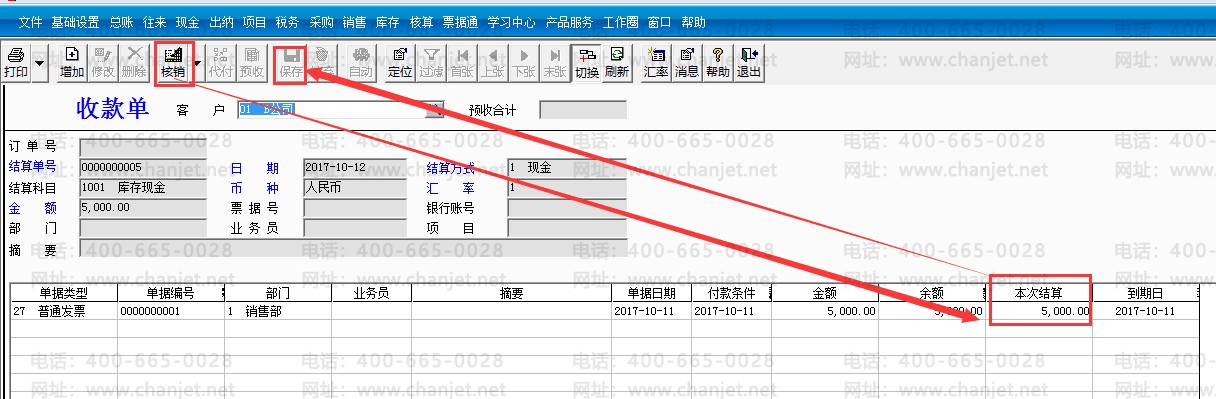Screen dimensions: 1216x399
Task: Click the 单据编号 cell 0000000001
Action: [171, 311]
